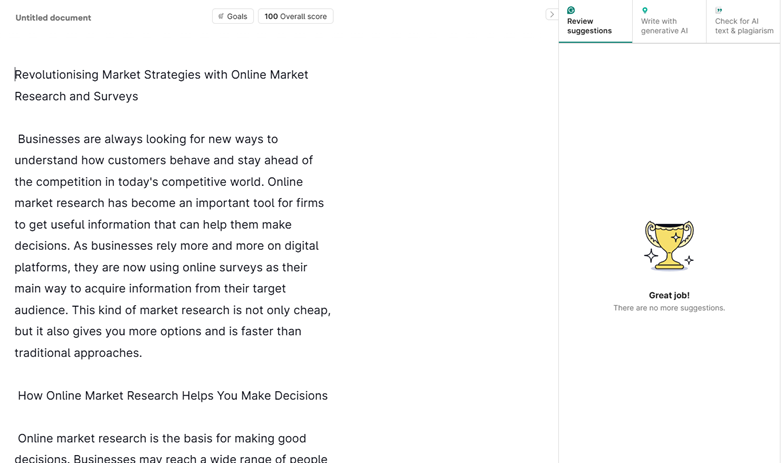
Task: Click 'There are no more suggestions' text
Action: tap(668, 308)
